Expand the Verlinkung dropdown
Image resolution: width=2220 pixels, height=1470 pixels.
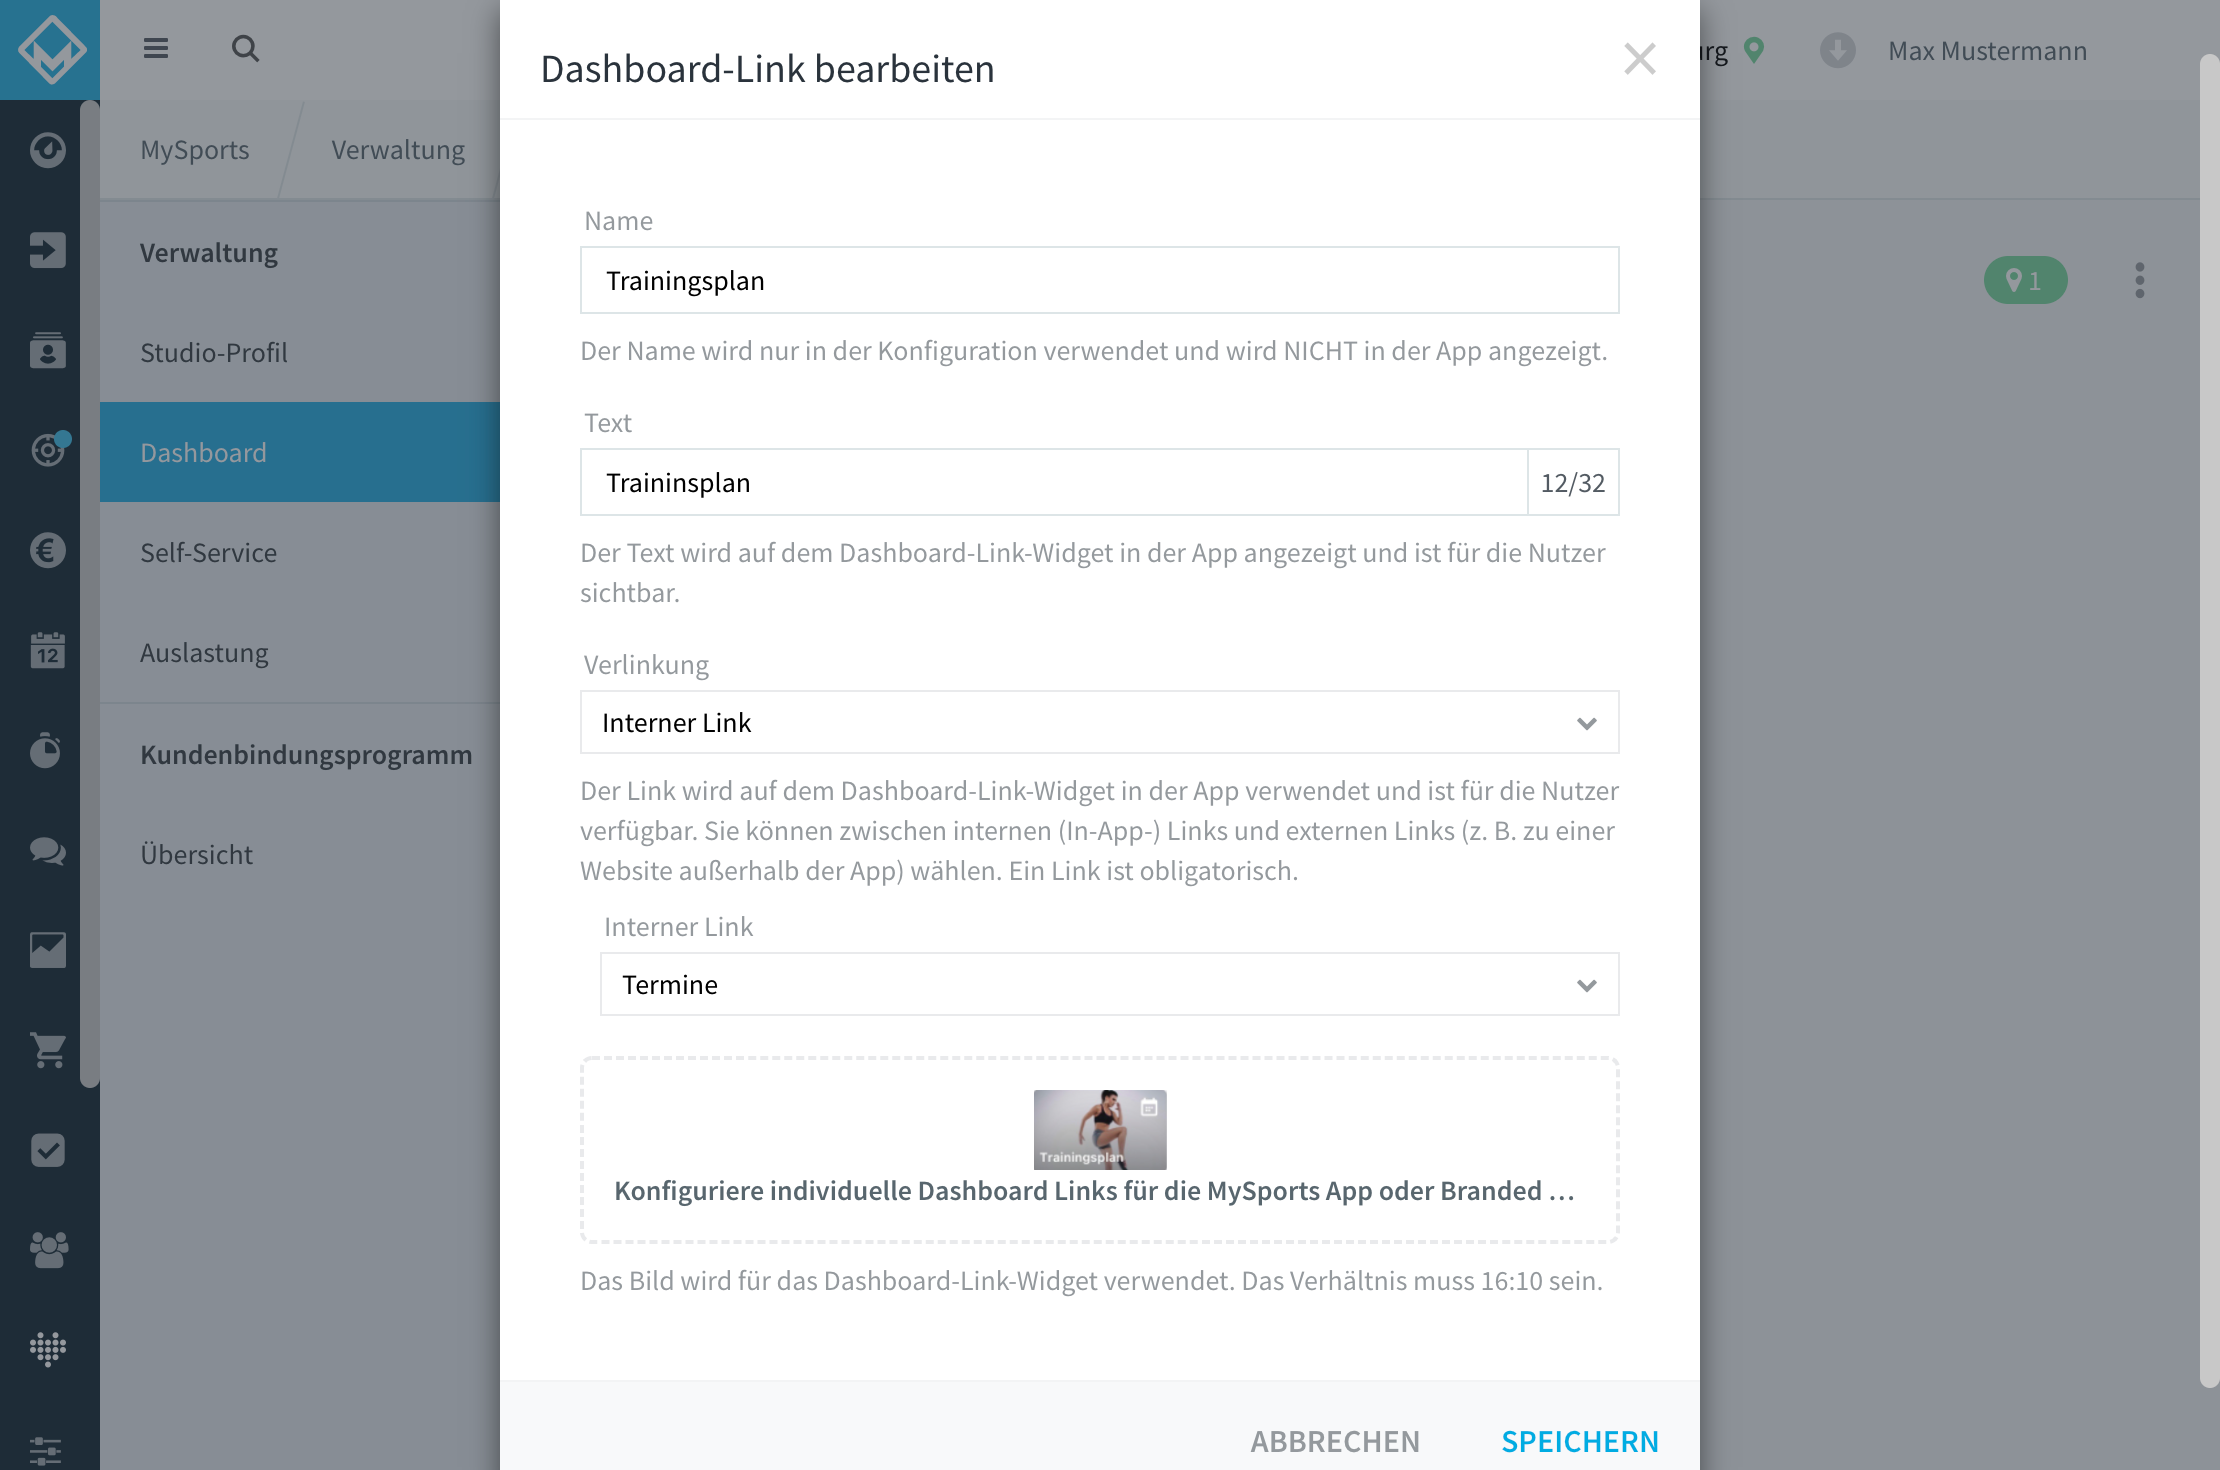pyautogui.click(x=1099, y=722)
